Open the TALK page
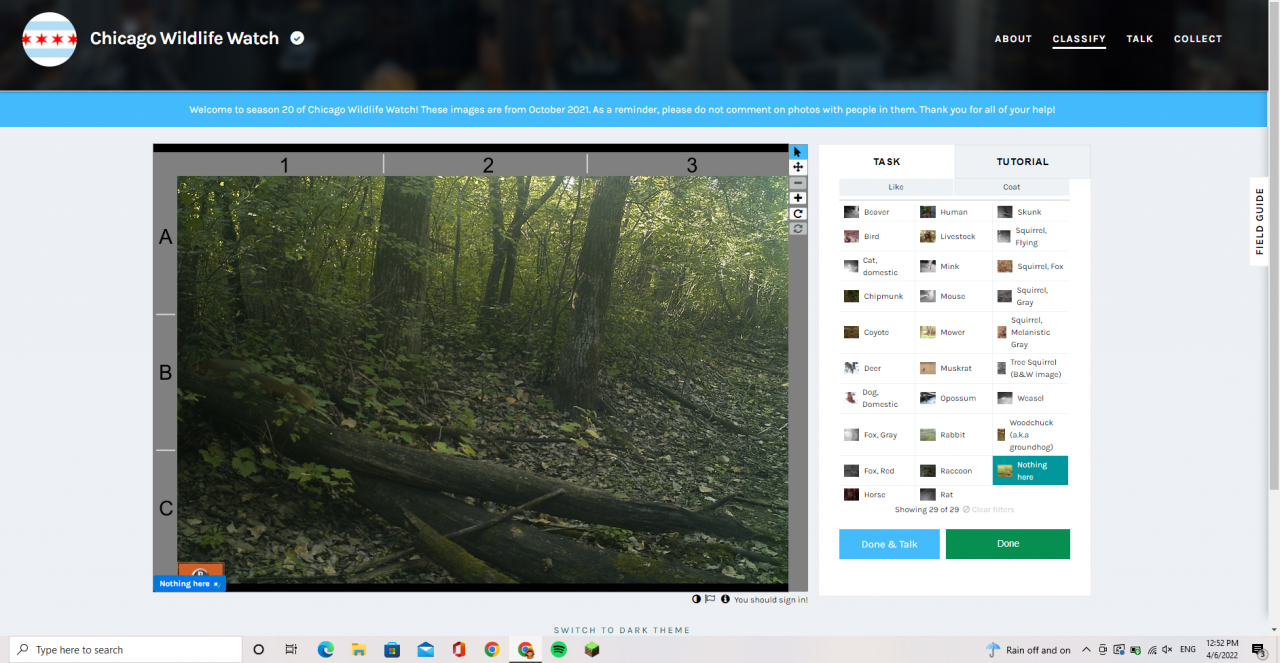1280x663 pixels. [1140, 39]
